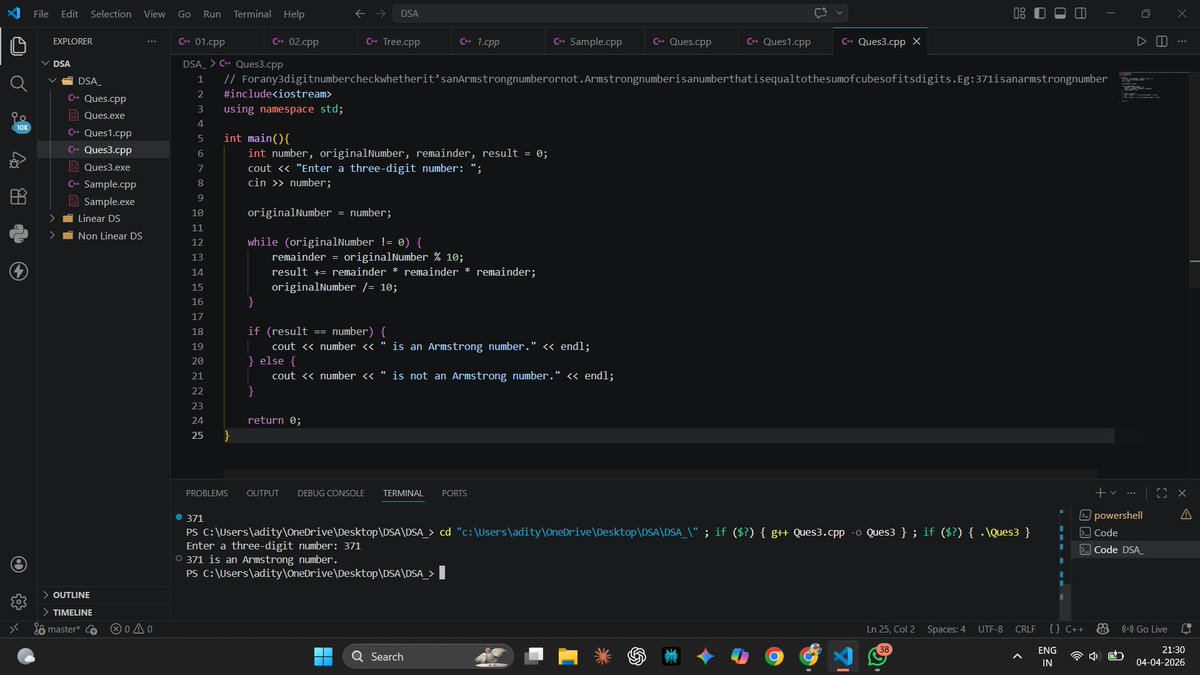Switch to the PROBLEMS panel tab

(207, 493)
